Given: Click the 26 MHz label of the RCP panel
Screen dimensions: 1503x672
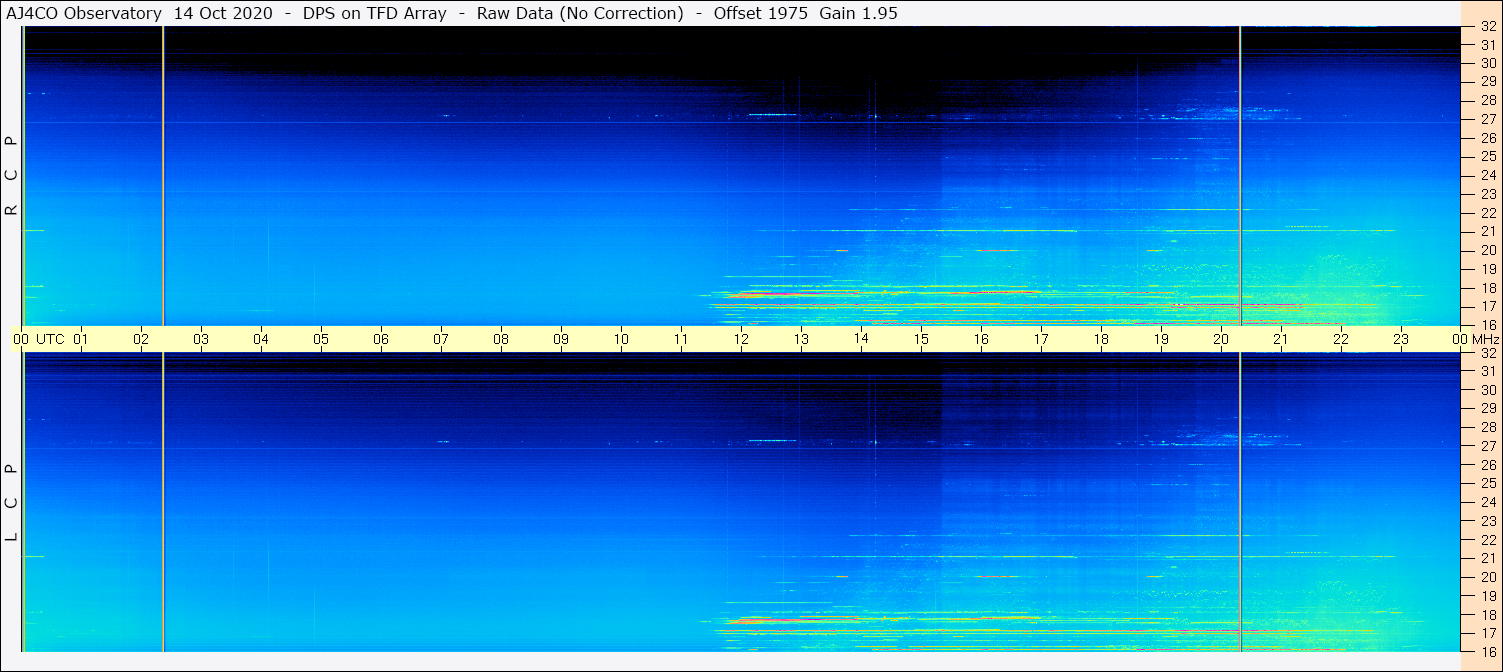Looking at the screenshot, I should pos(1488,138).
